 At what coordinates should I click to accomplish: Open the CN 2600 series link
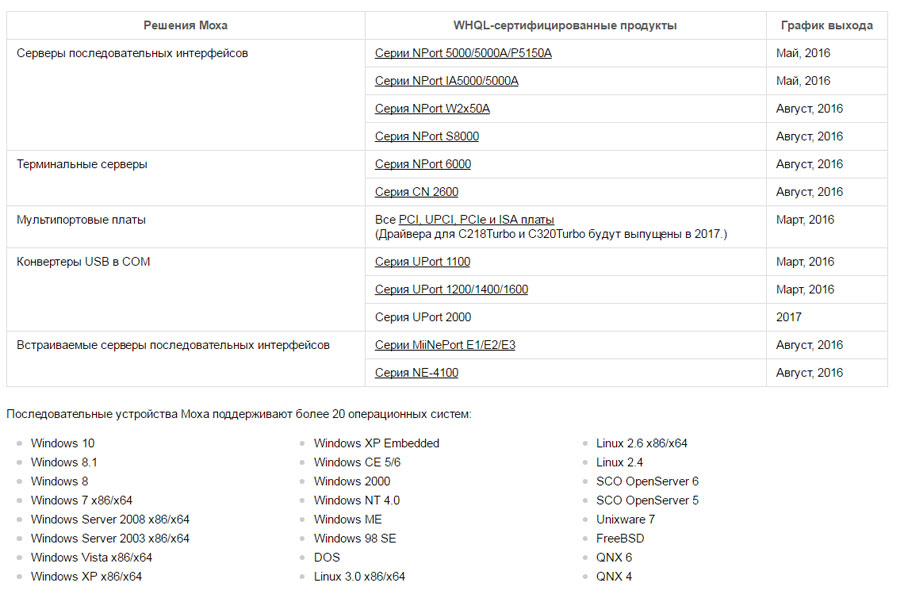[416, 192]
